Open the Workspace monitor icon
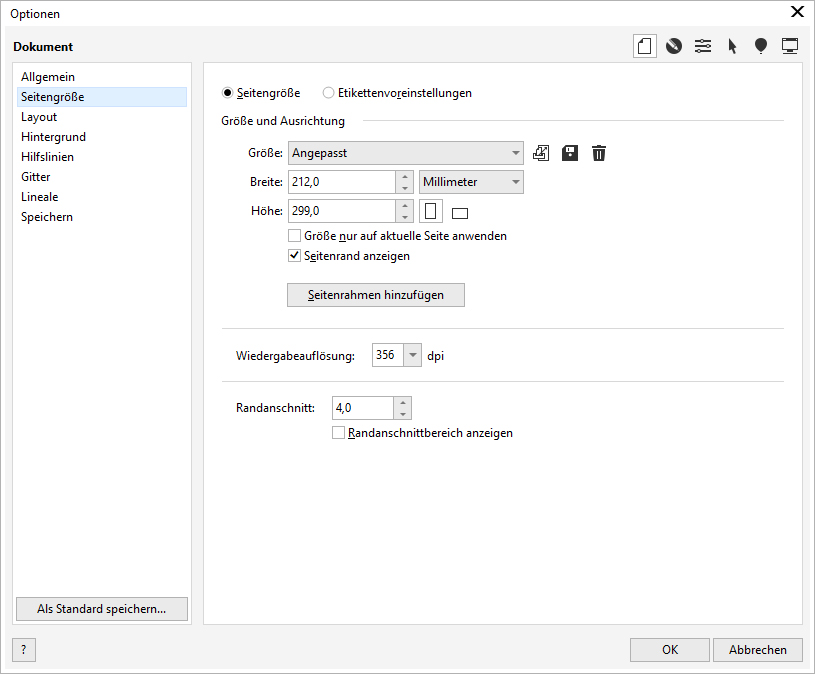 (790, 46)
